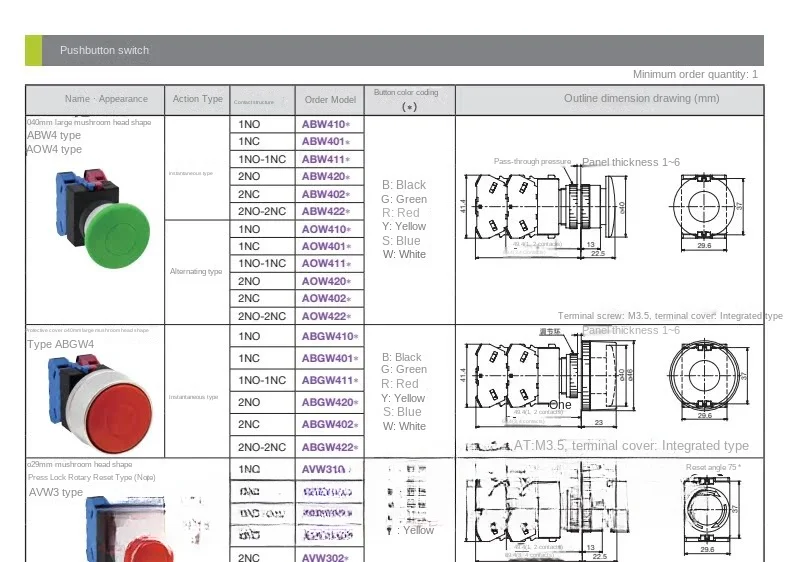790x562 pixels.
Task: Click the Alternating type cell
Action: coord(196,271)
